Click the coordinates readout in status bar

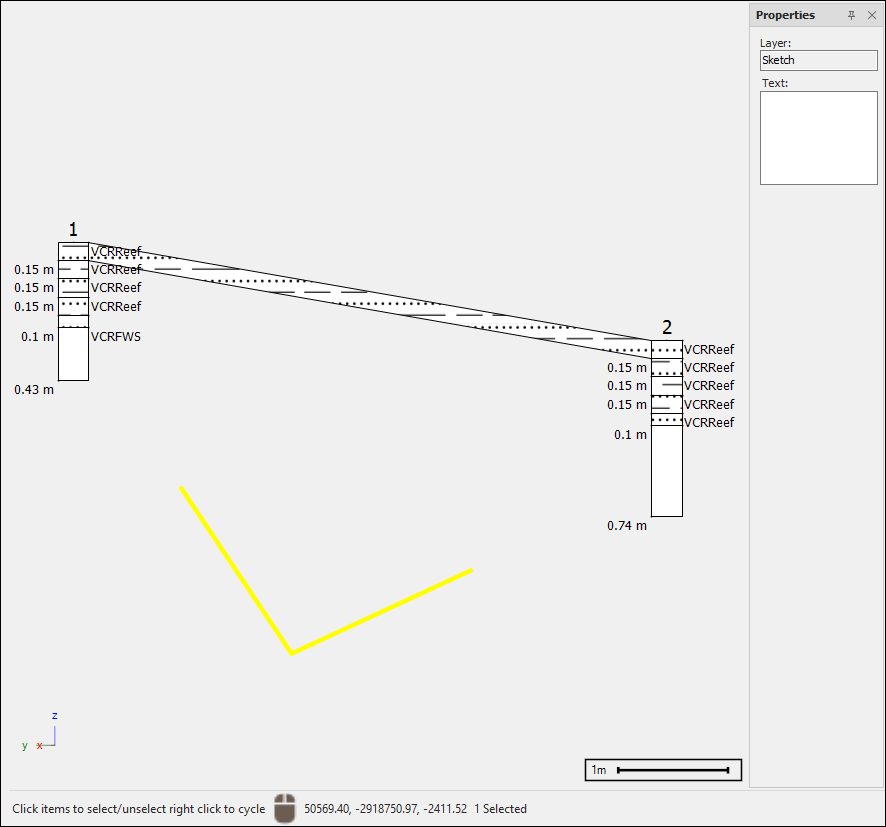click(385, 809)
